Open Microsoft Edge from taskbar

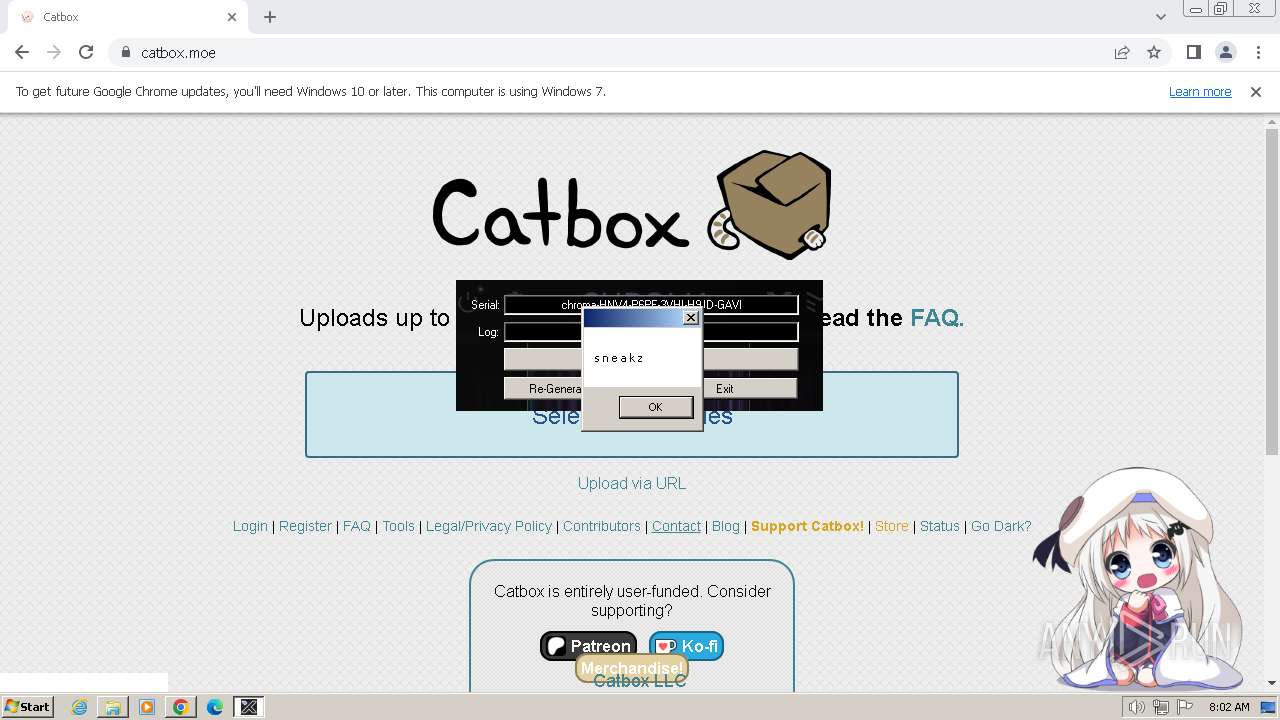(215, 707)
